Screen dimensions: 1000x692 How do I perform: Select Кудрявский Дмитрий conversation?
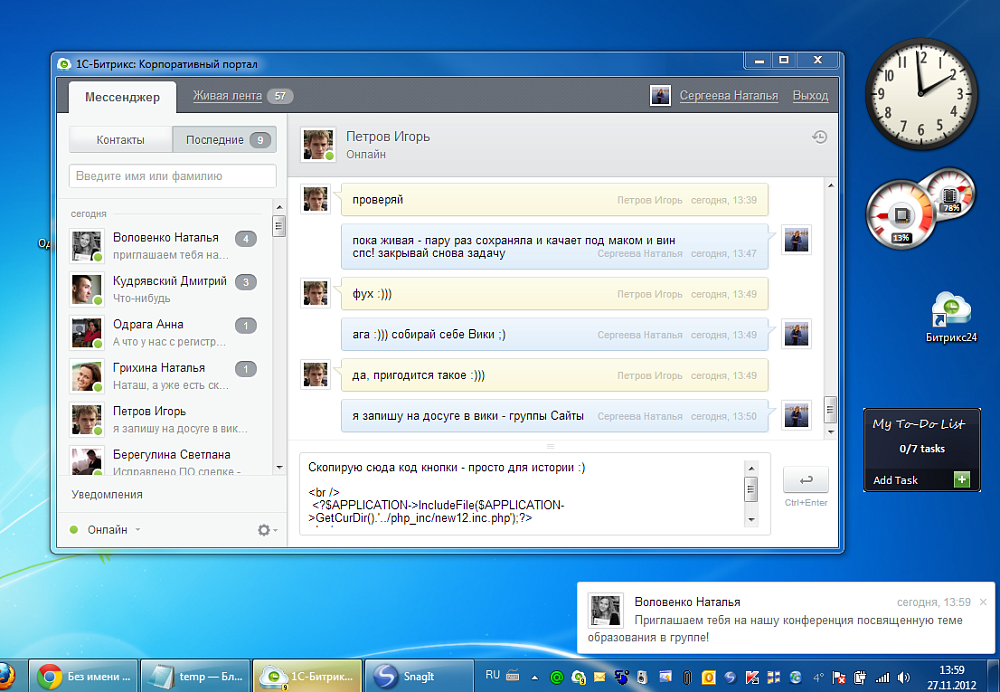click(x=163, y=289)
